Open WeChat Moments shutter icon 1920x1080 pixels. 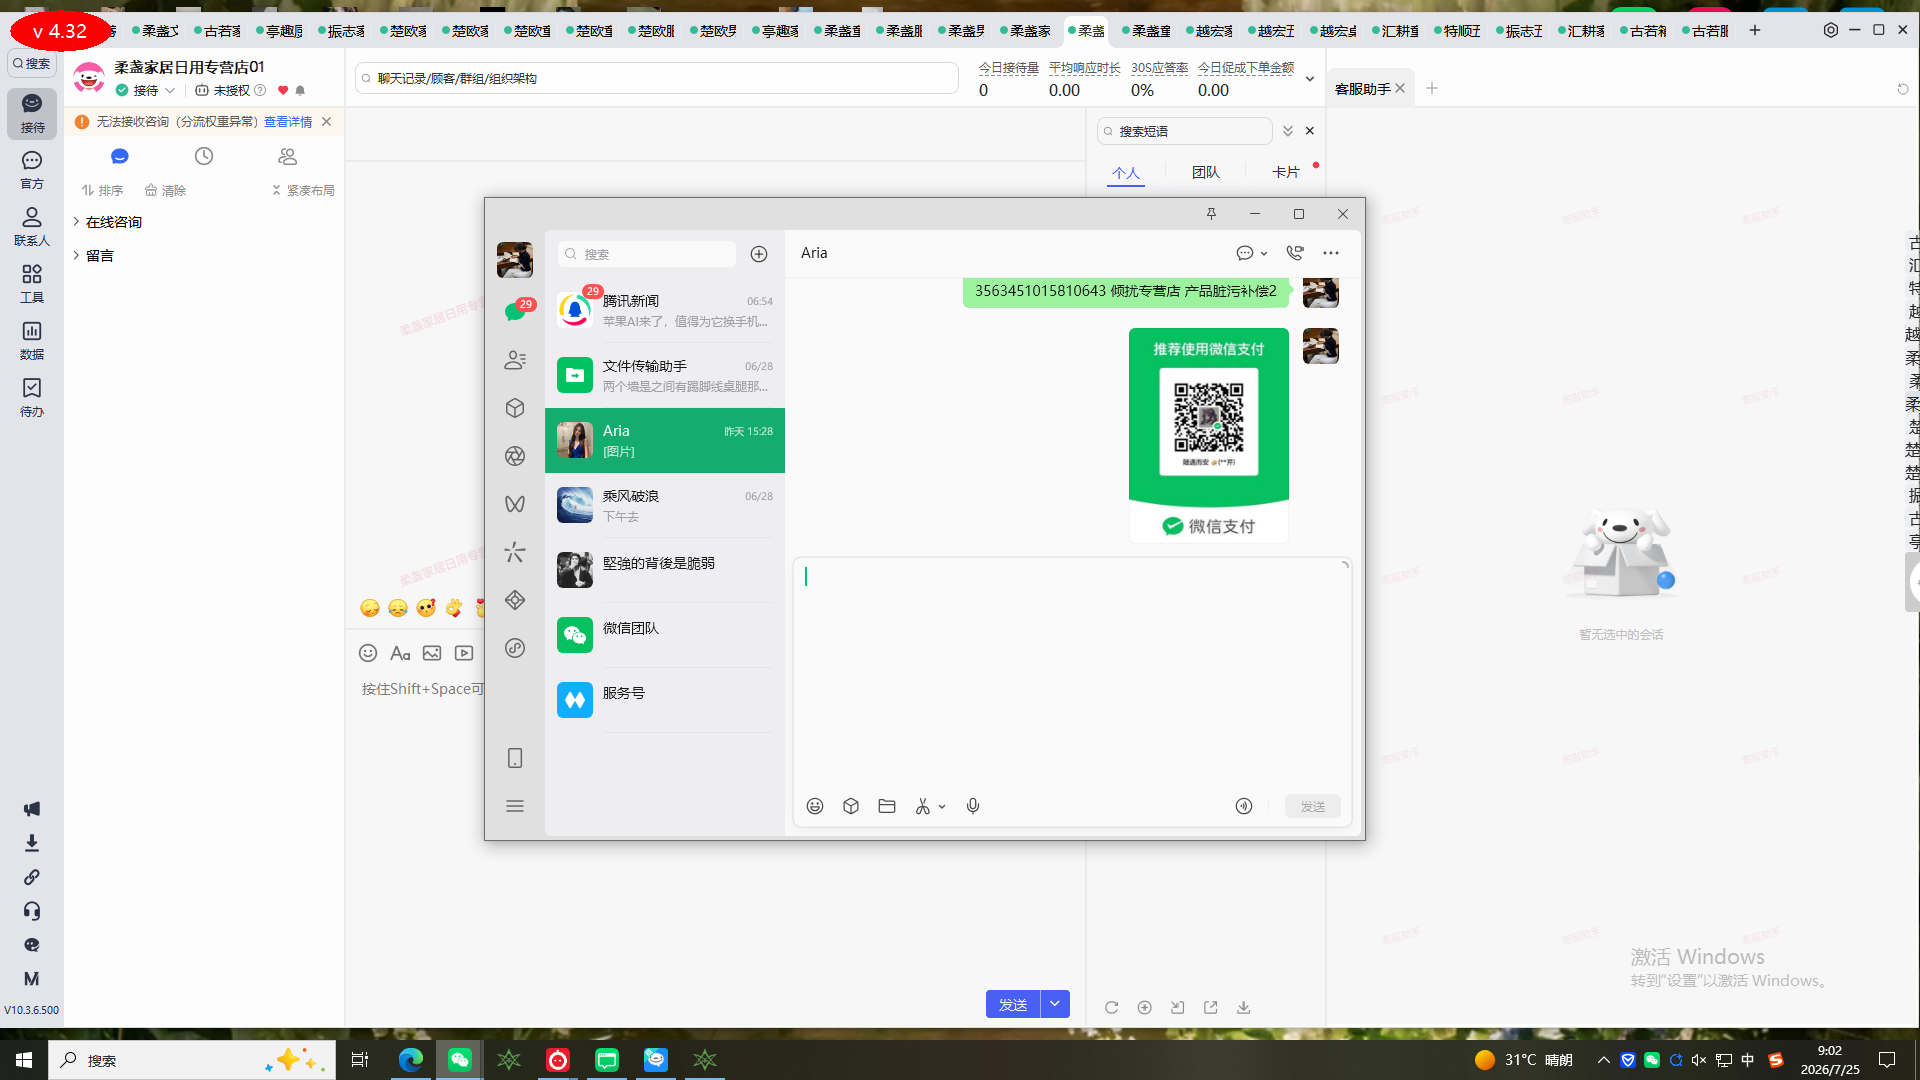(x=515, y=456)
